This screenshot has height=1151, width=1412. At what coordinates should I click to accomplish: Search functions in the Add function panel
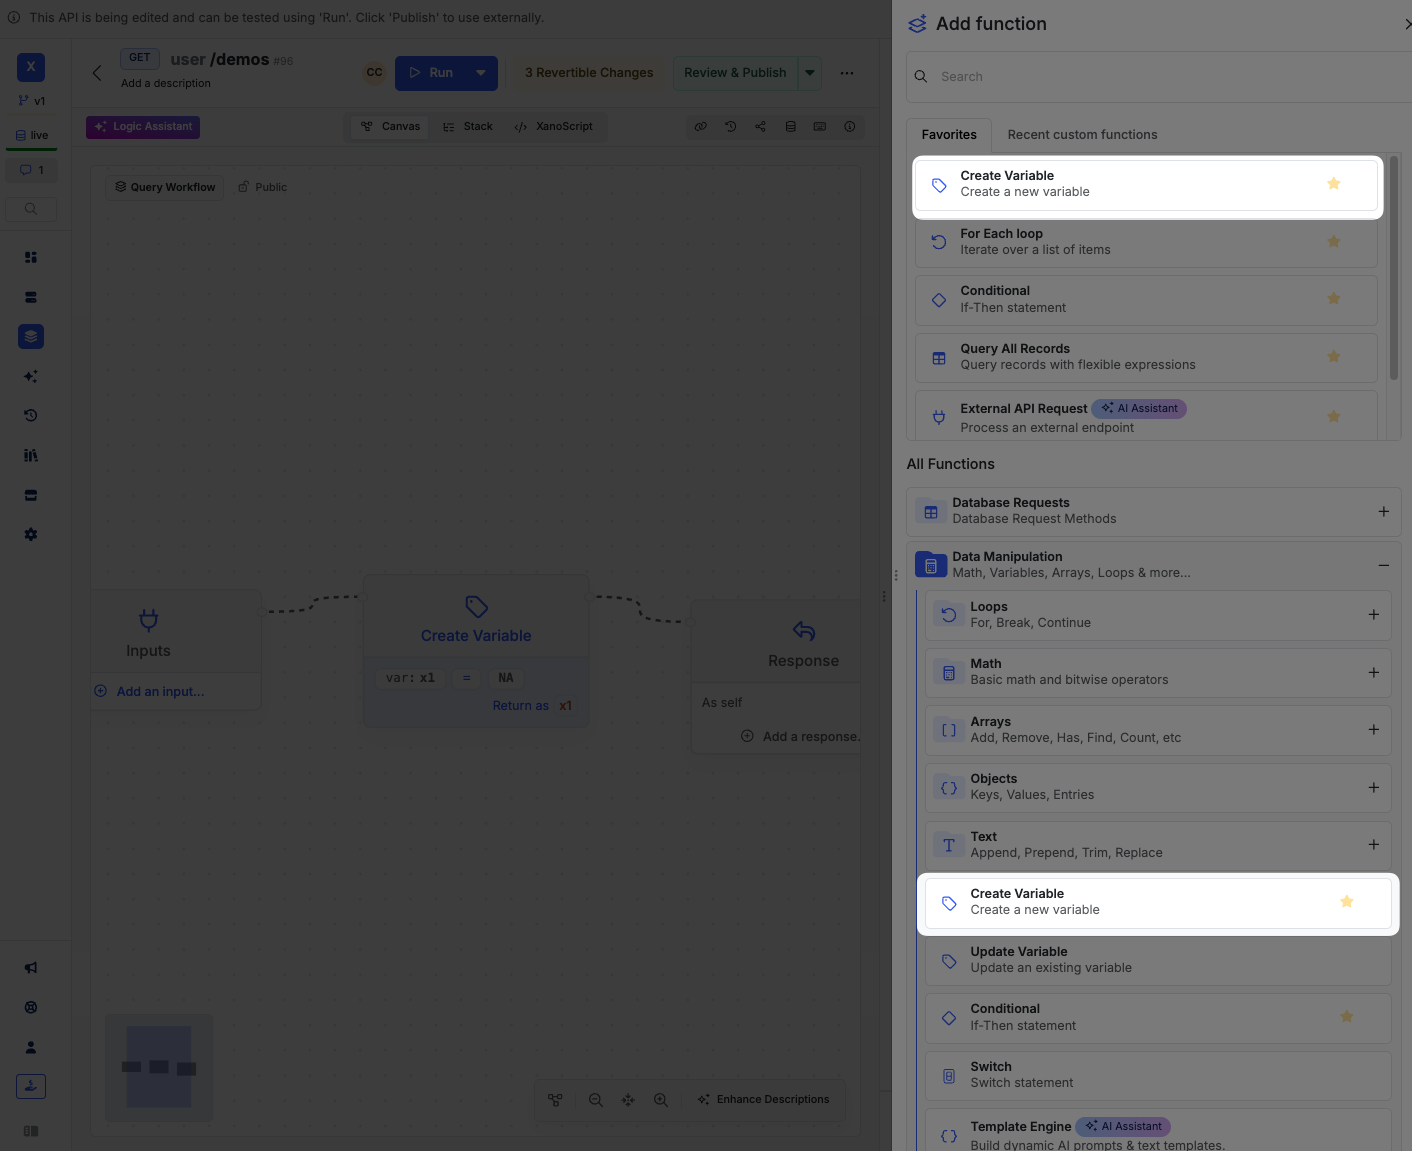point(1160,77)
